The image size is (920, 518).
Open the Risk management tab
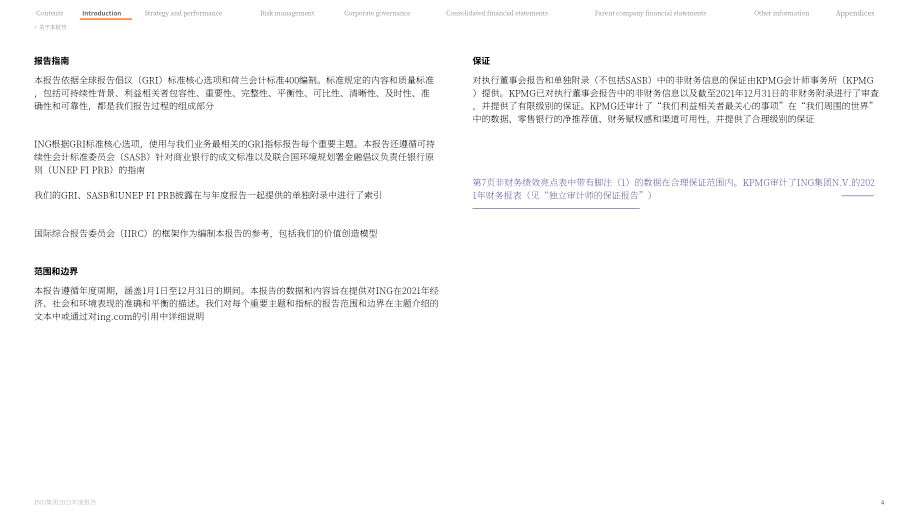[x=287, y=13]
